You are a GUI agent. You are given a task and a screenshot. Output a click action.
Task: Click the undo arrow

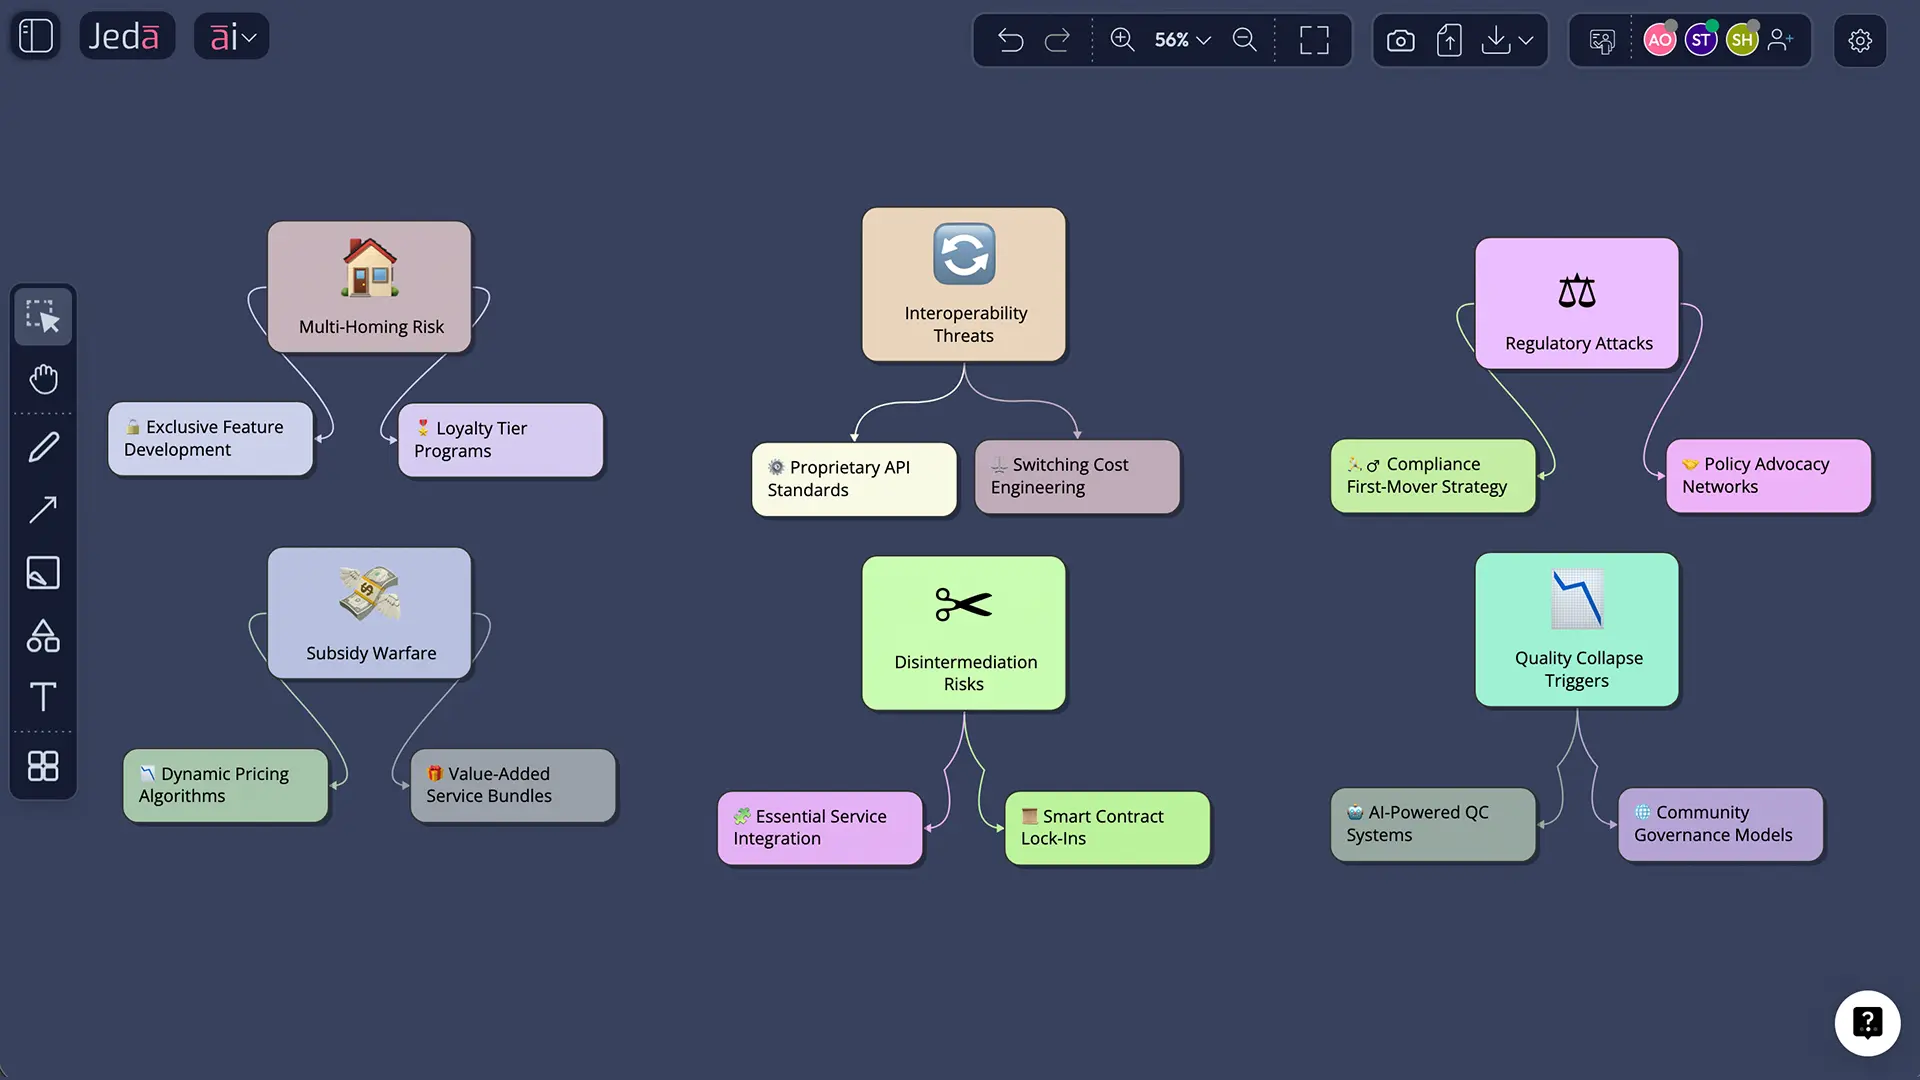point(1010,40)
